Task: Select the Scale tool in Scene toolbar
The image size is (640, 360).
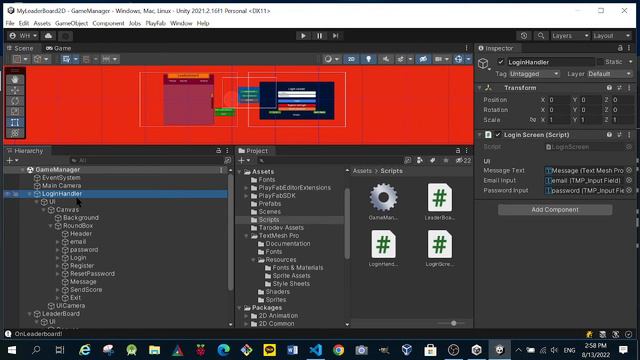Action: [15, 111]
